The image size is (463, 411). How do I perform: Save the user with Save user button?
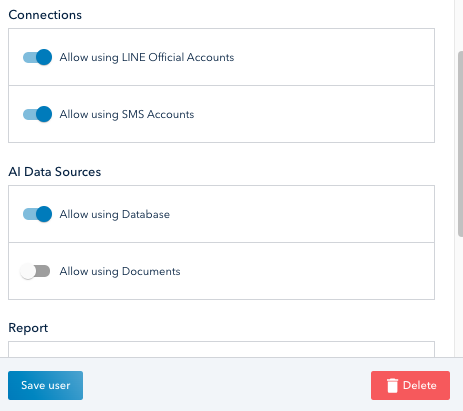point(45,385)
